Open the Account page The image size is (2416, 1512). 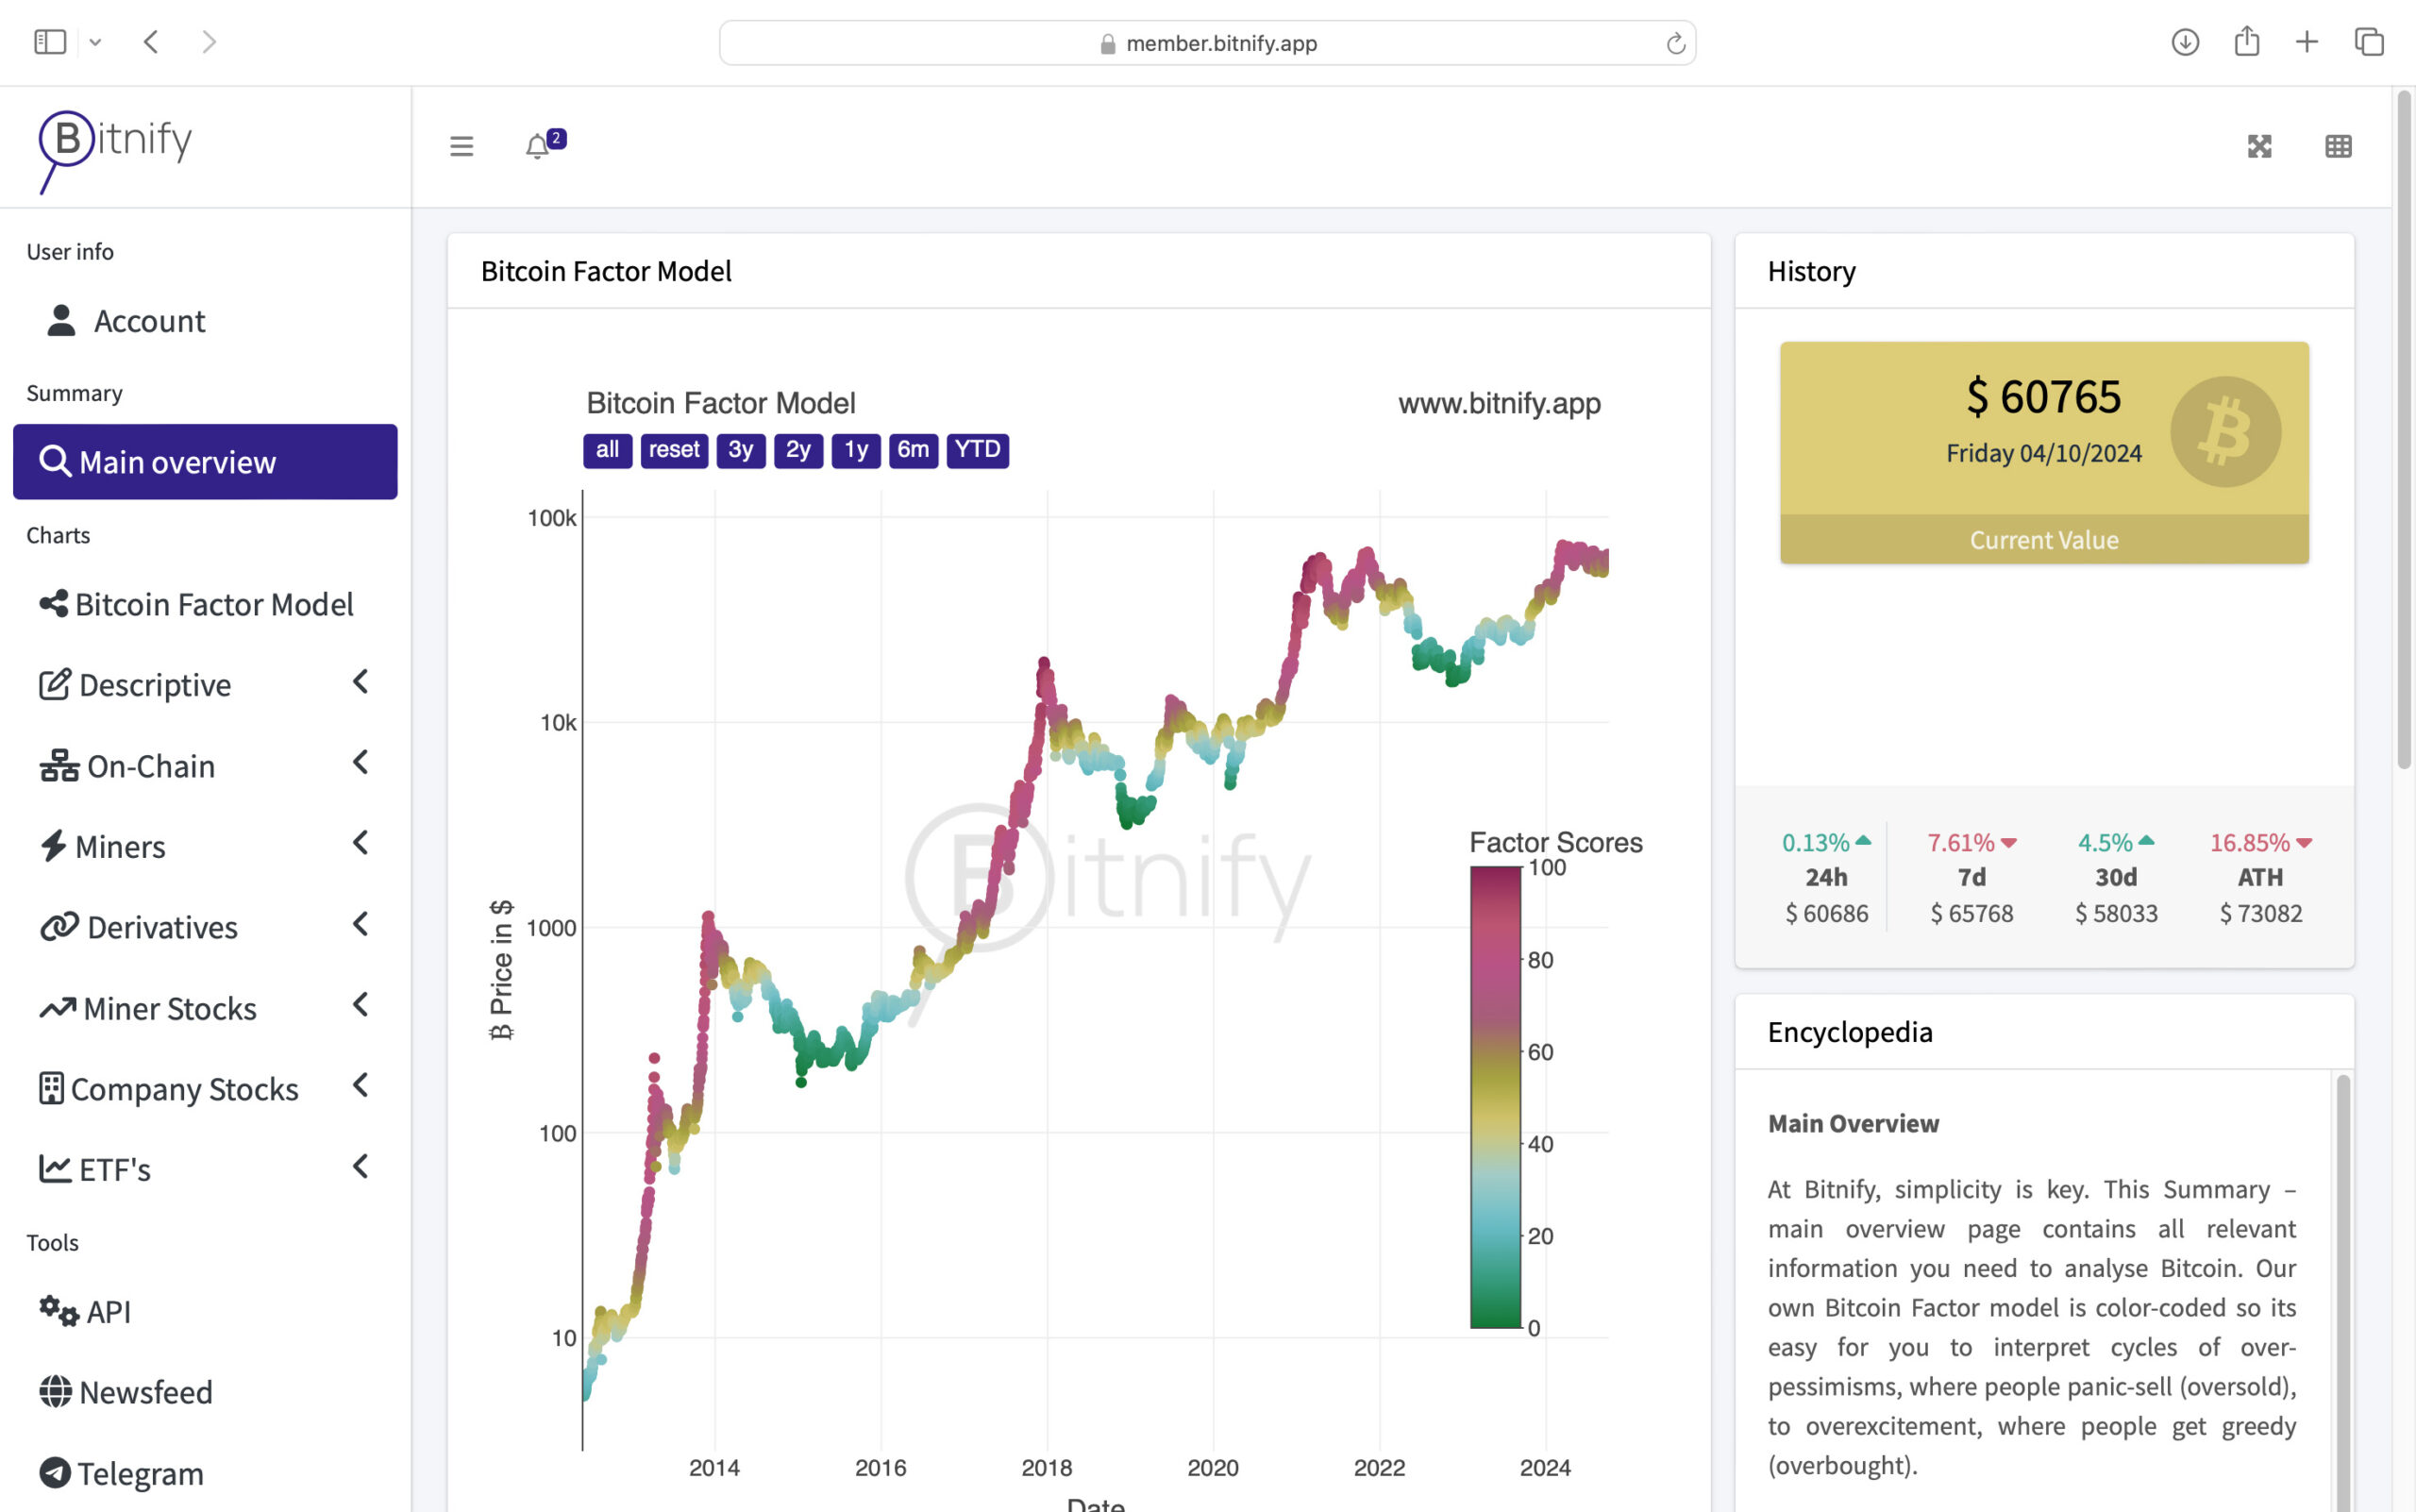pos(148,321)
